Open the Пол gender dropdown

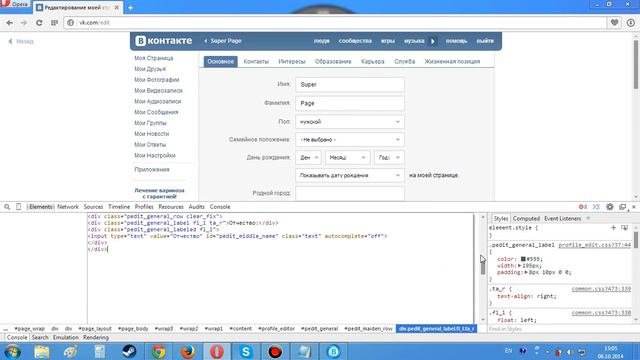350,122
